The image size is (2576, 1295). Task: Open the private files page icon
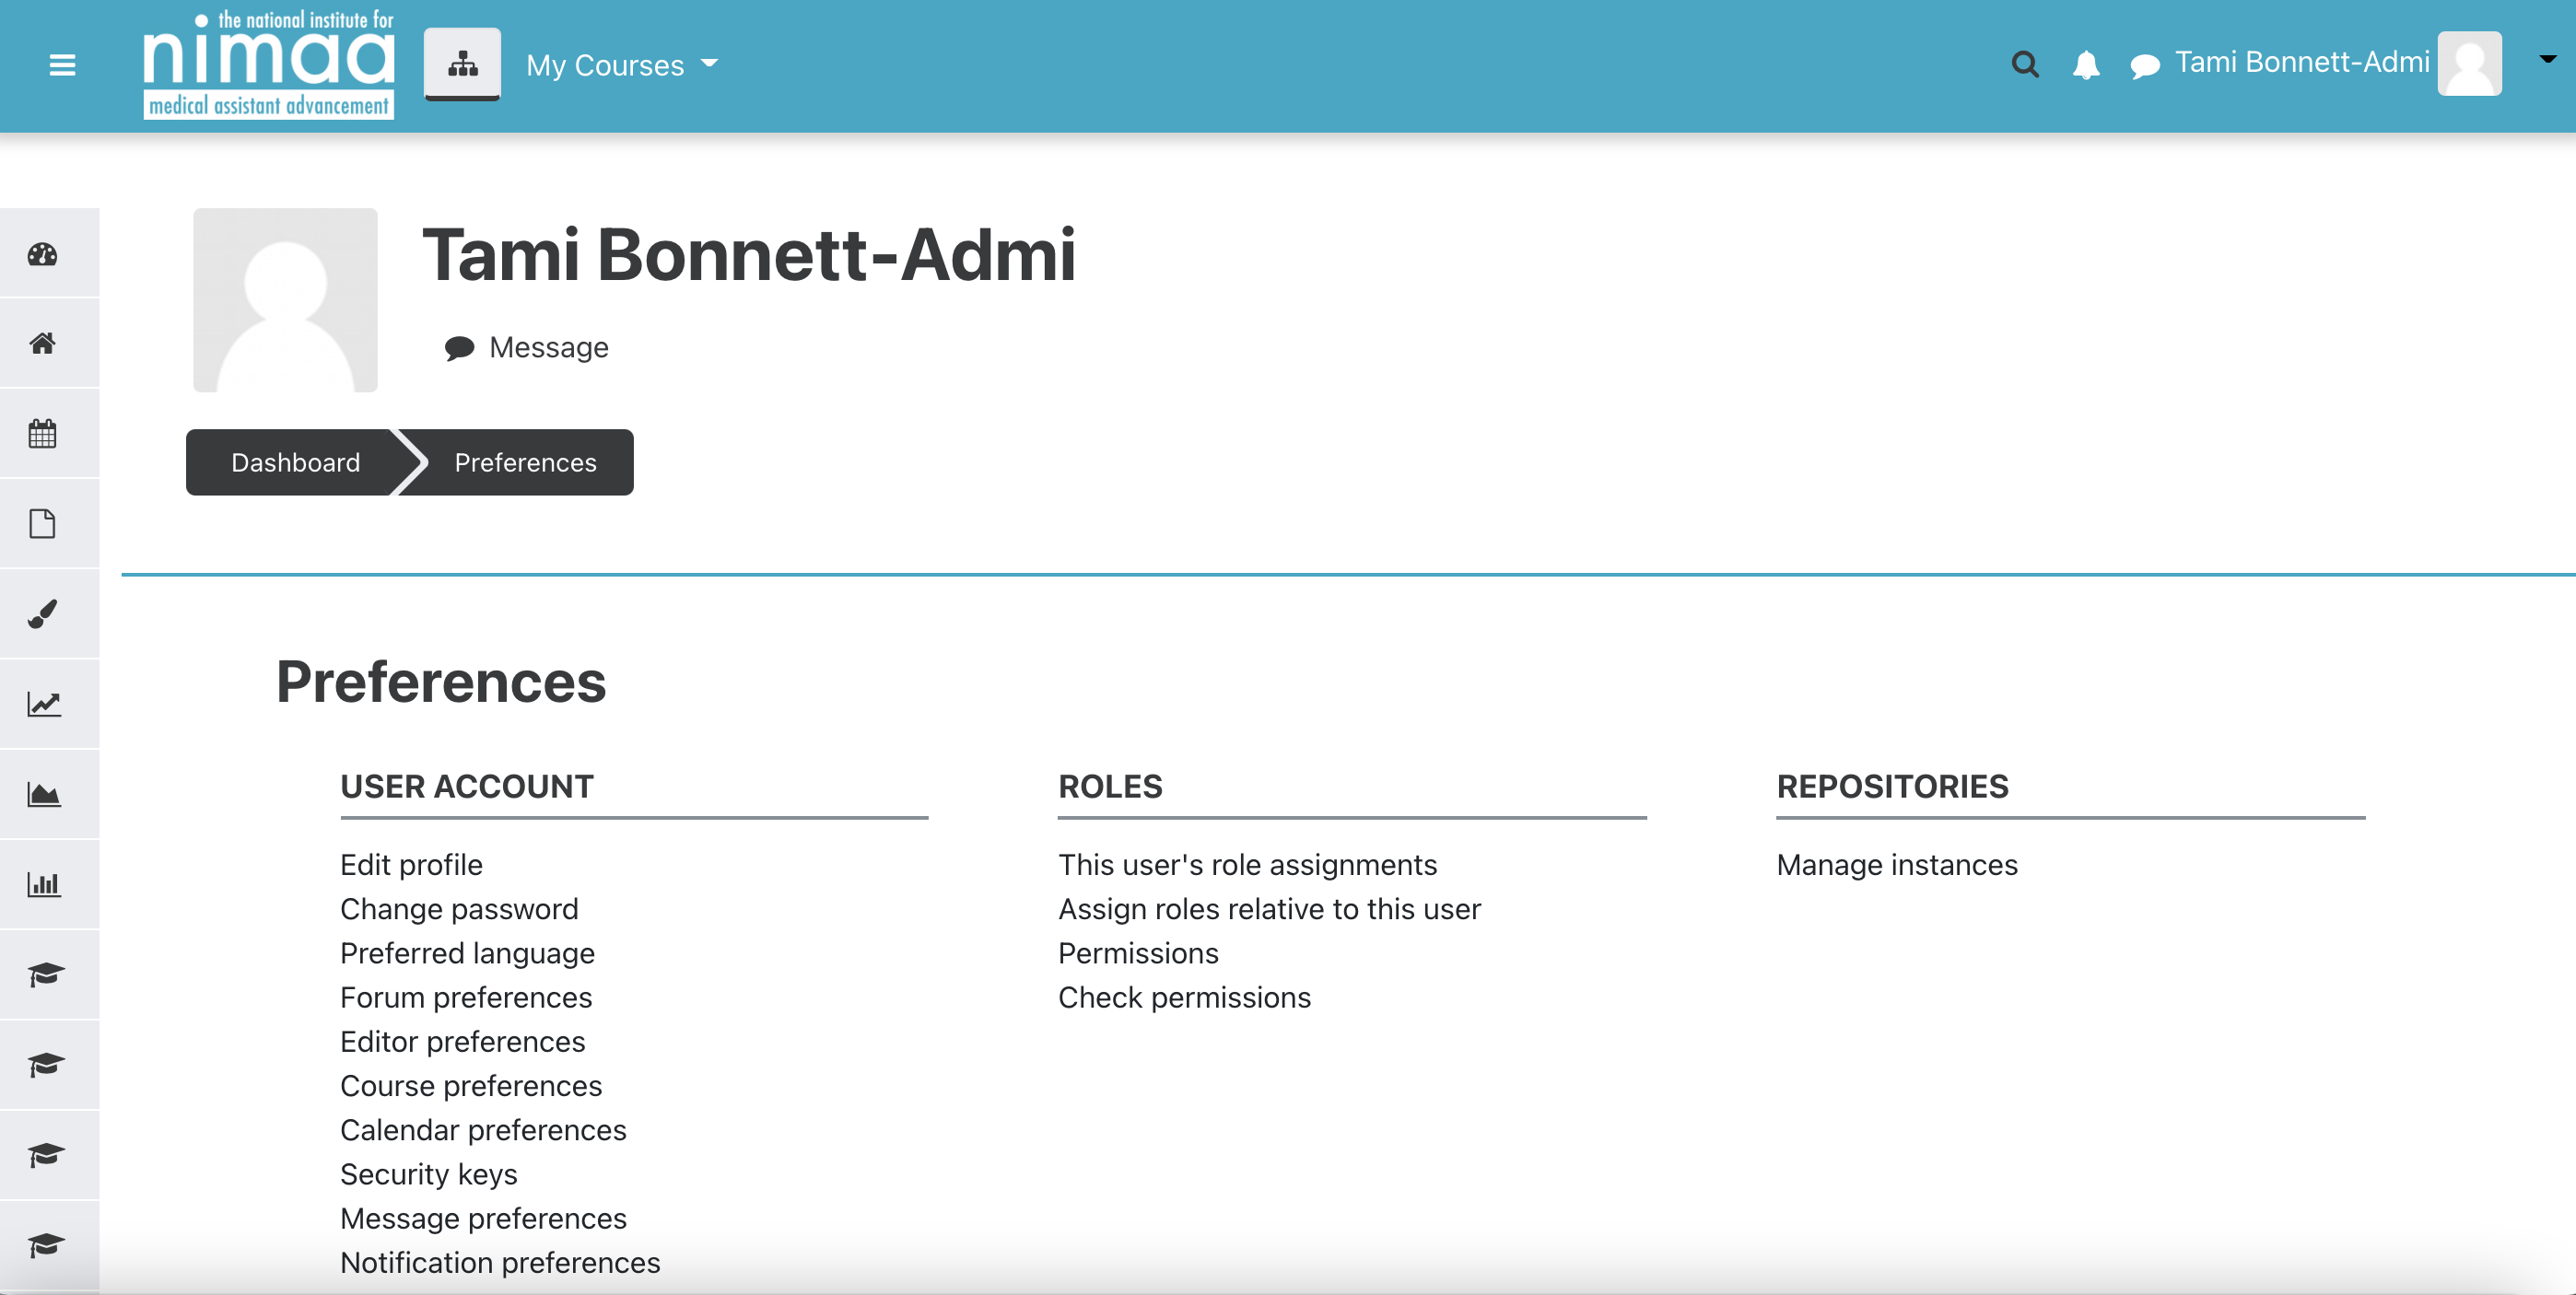[x=43, y=523]
